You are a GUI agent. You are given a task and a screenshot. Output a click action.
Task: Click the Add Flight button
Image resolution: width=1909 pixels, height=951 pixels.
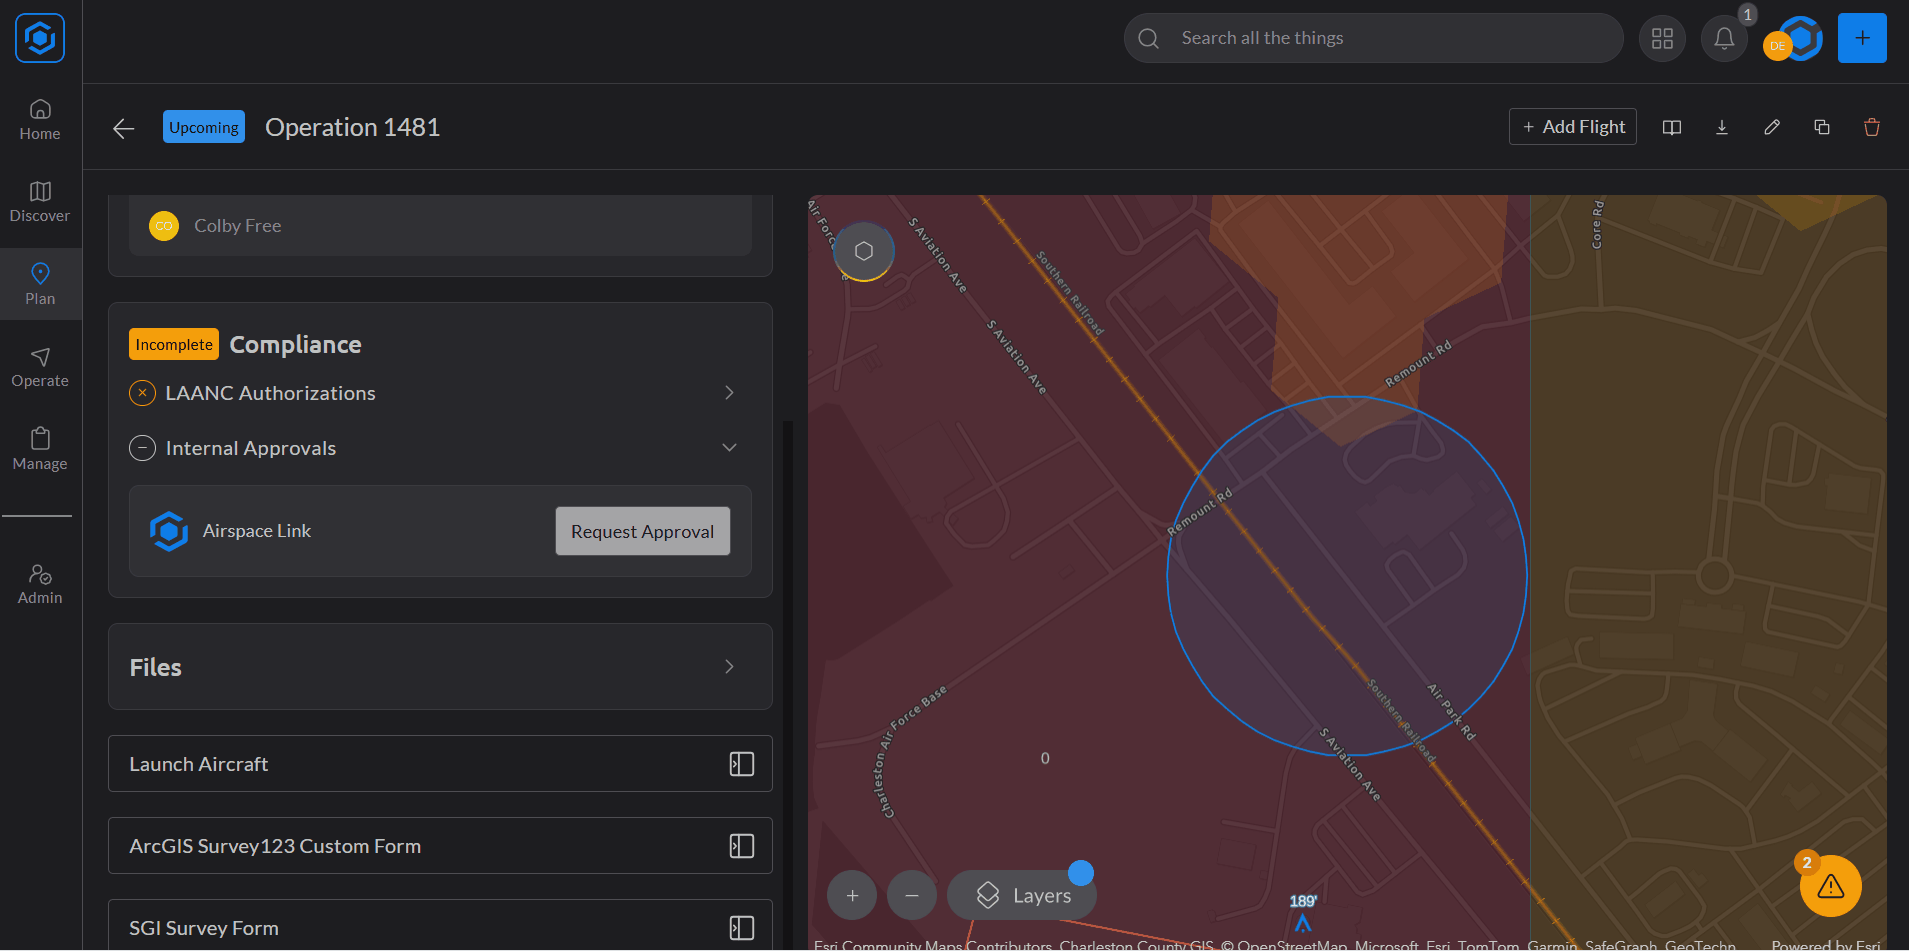point(1572,127)
